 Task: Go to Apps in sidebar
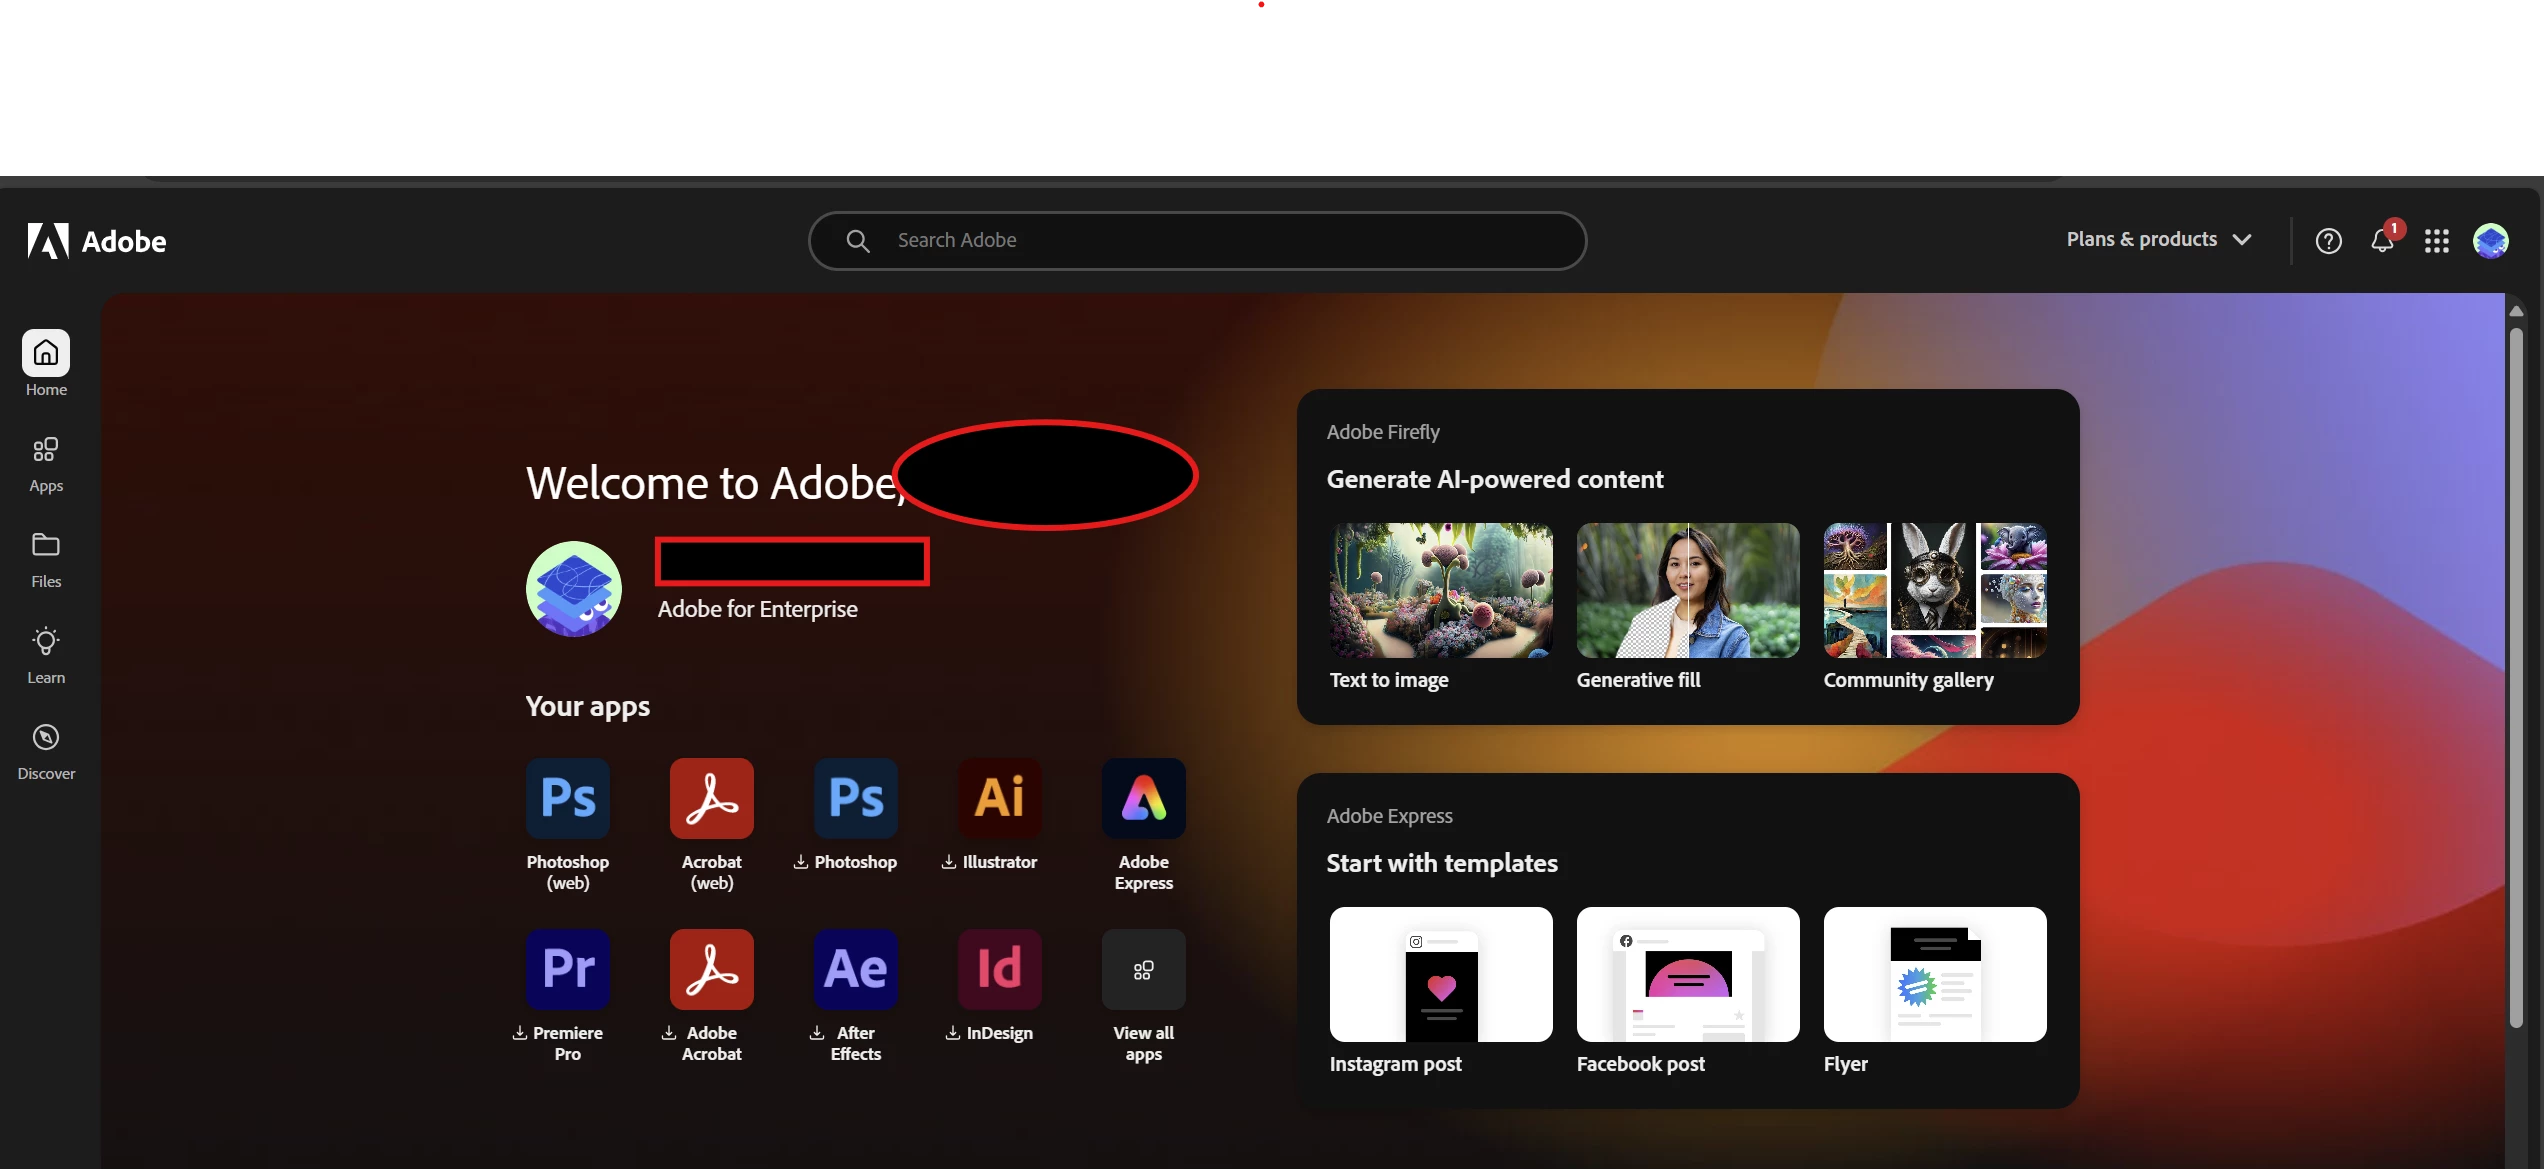[46, 463]
